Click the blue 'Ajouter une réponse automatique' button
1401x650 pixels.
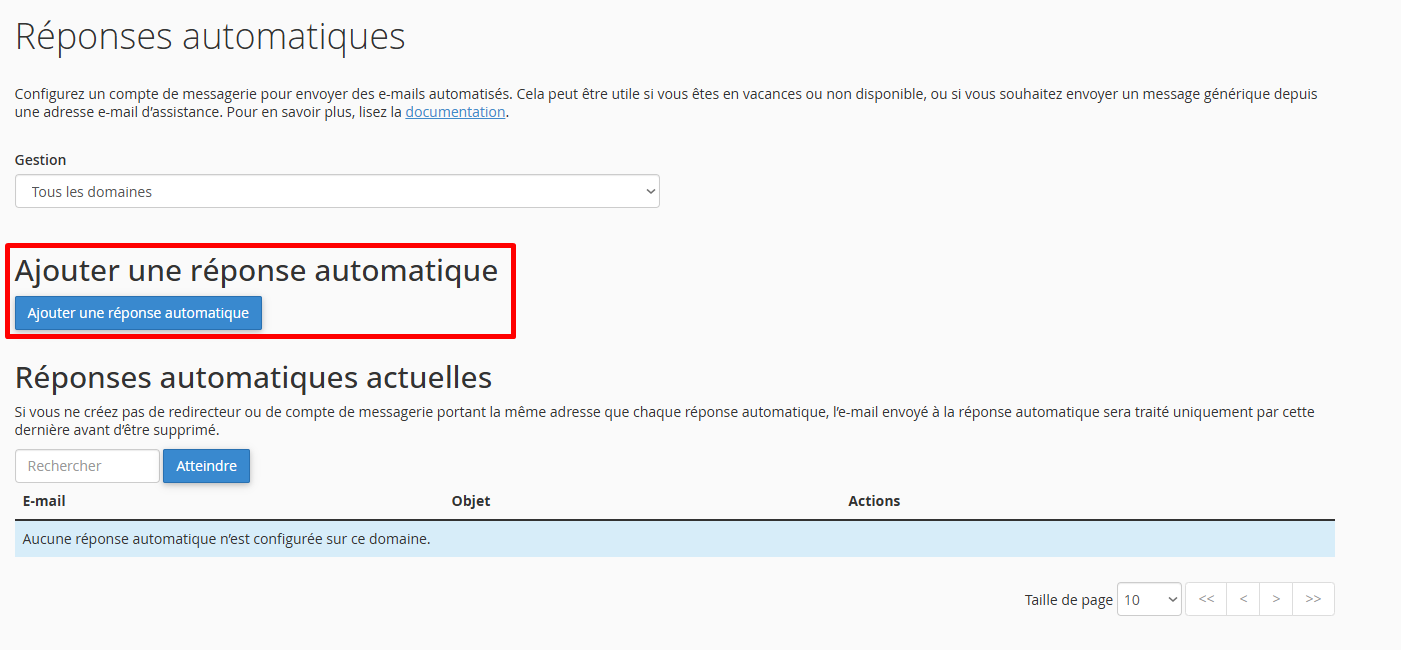[138, 313]
